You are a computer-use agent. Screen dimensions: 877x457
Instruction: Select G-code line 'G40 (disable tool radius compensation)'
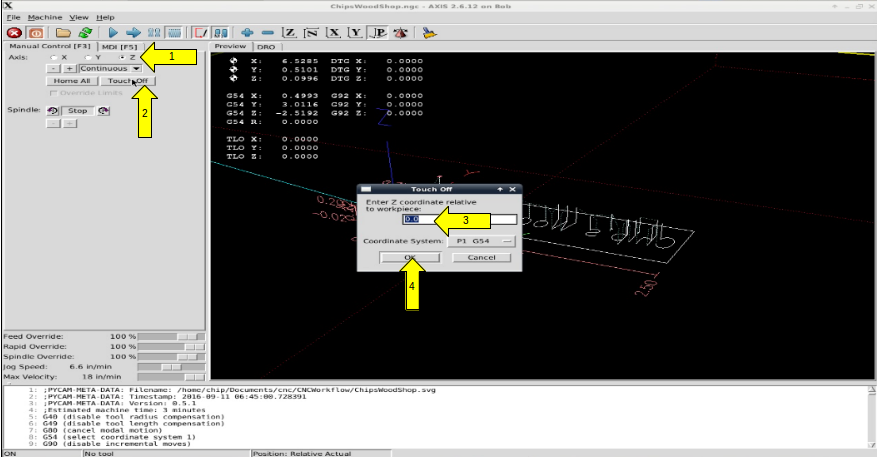134,417
